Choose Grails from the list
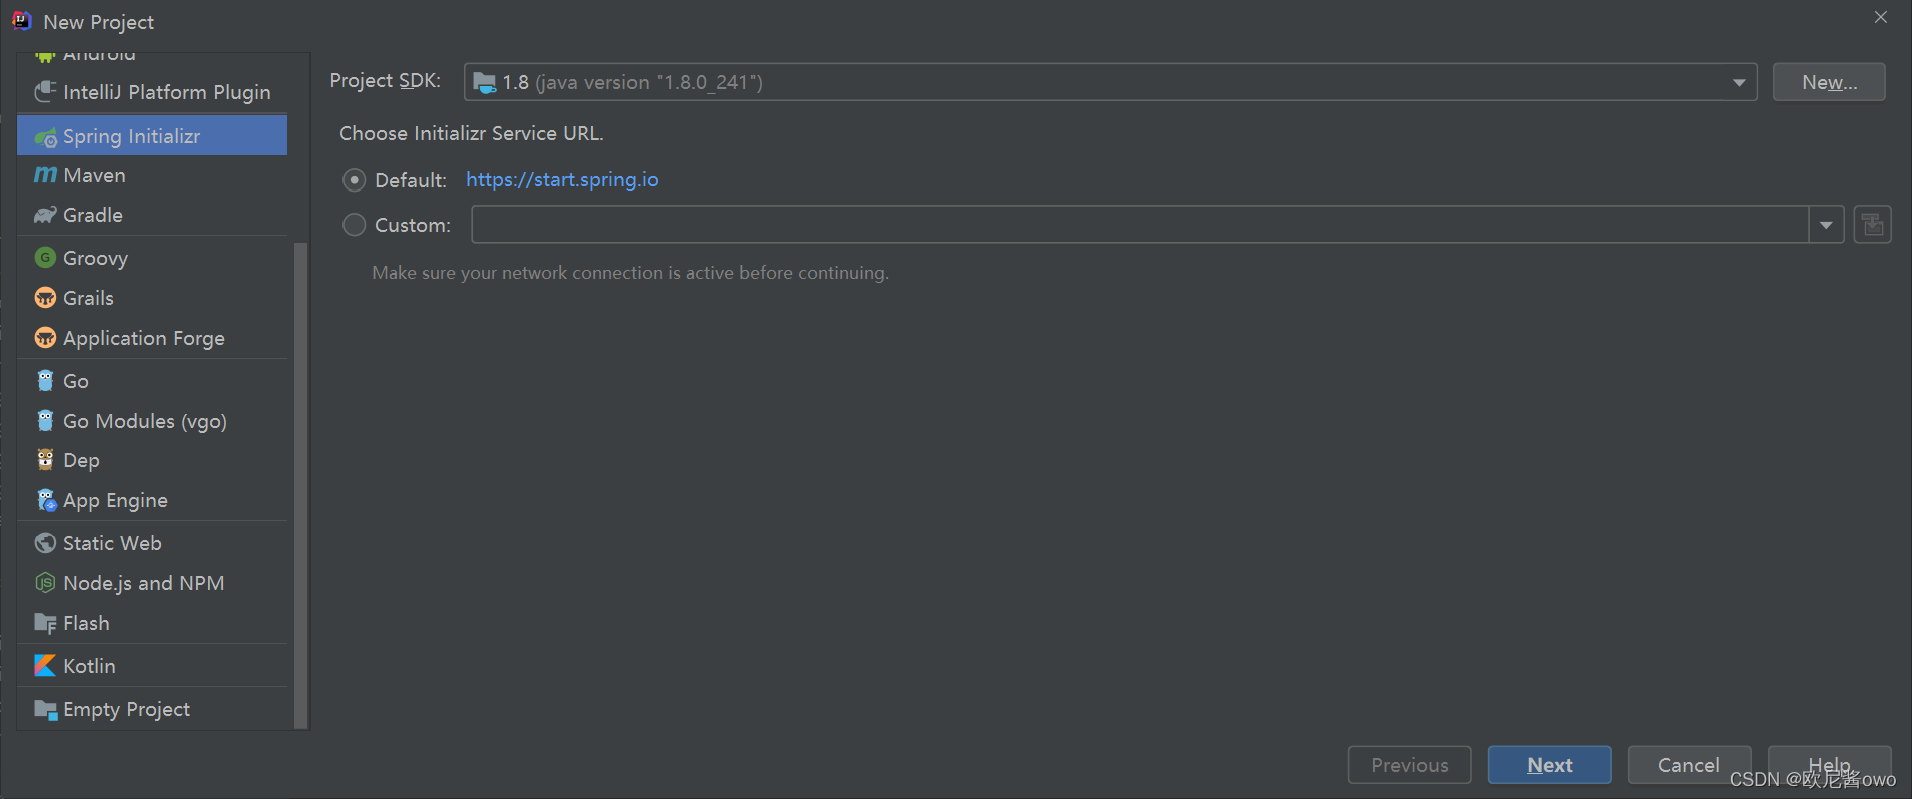 [x=152, y=298]
